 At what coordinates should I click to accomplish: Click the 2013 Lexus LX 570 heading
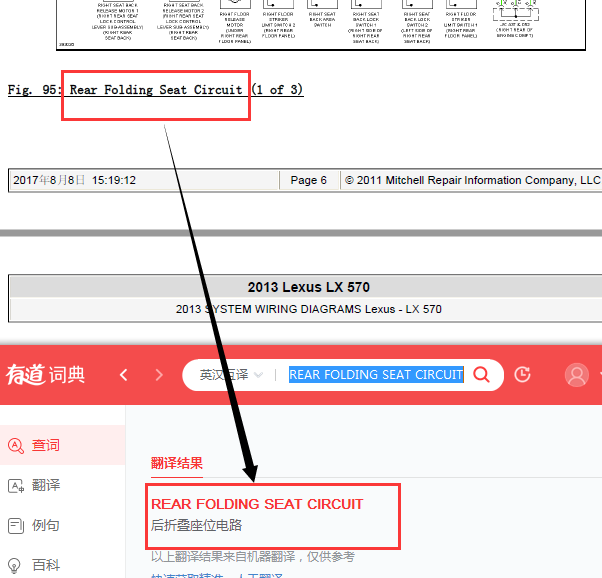308,287
